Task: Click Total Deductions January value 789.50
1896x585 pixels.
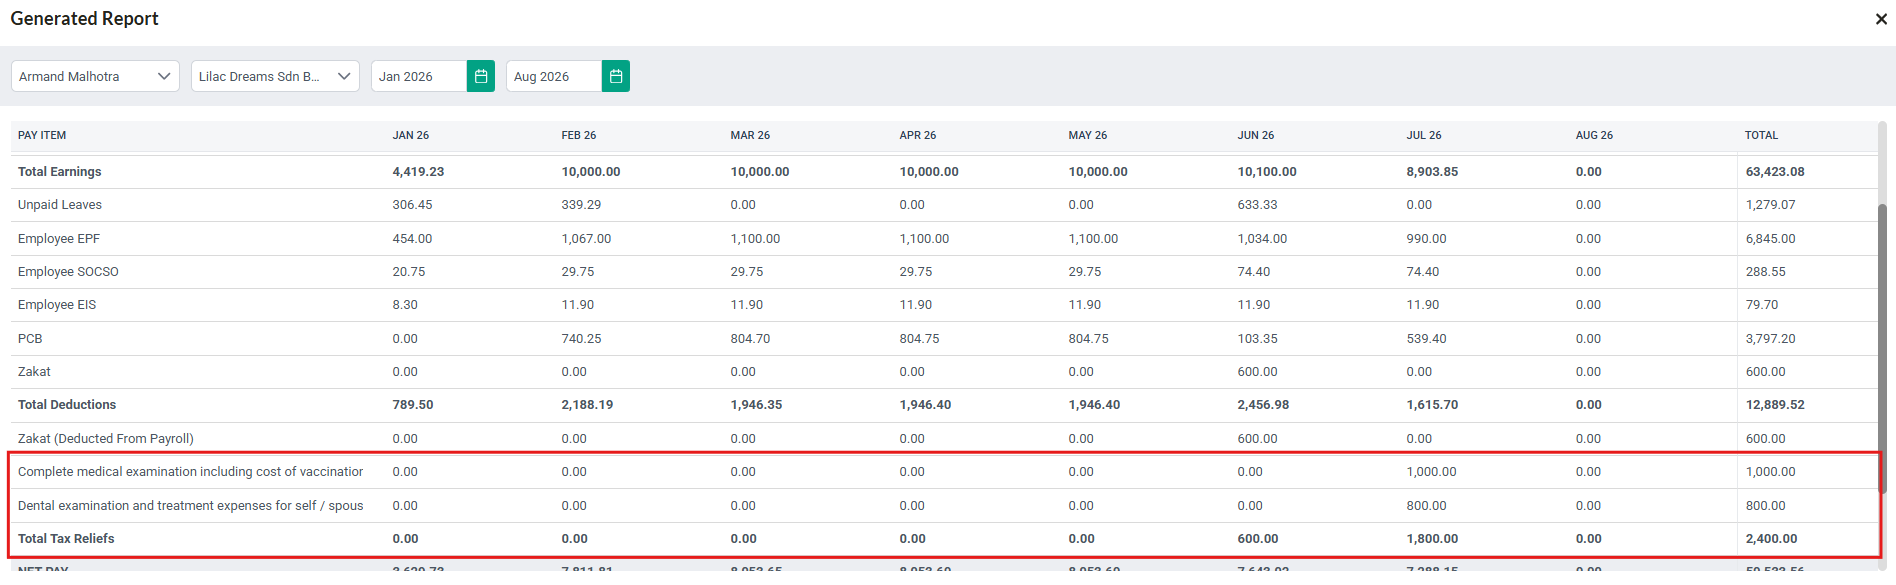Action: coord(412,405)
